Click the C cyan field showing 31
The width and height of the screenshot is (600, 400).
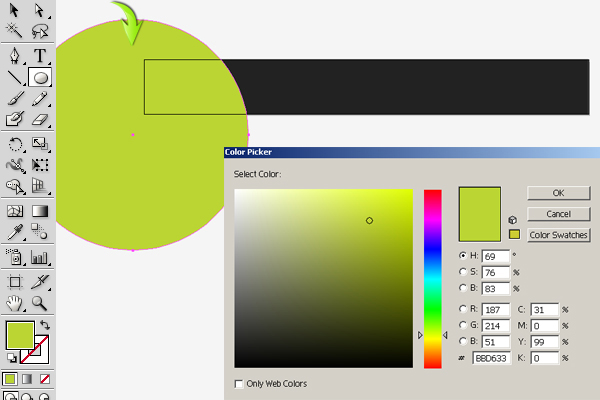coord(545,310)
